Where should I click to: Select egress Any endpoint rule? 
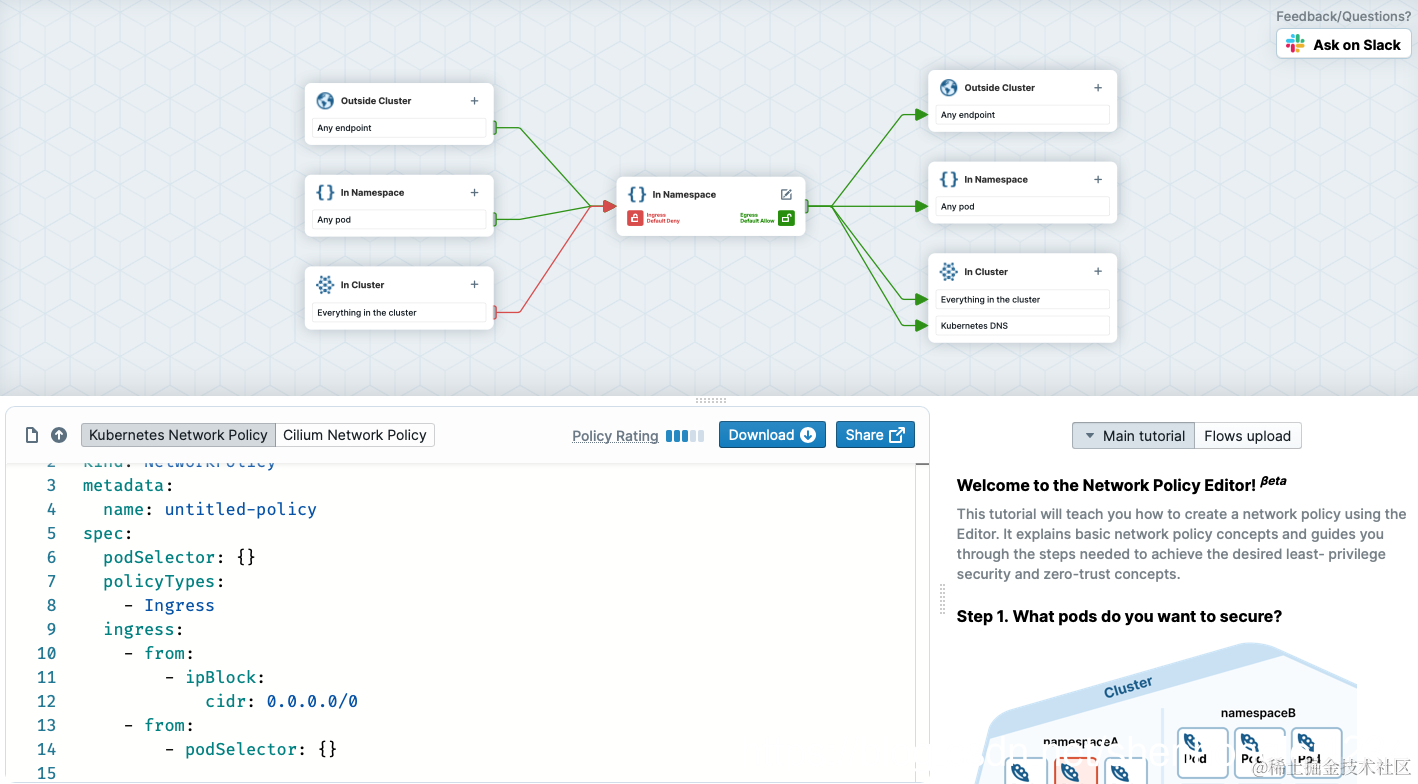tap(1023, 115)
